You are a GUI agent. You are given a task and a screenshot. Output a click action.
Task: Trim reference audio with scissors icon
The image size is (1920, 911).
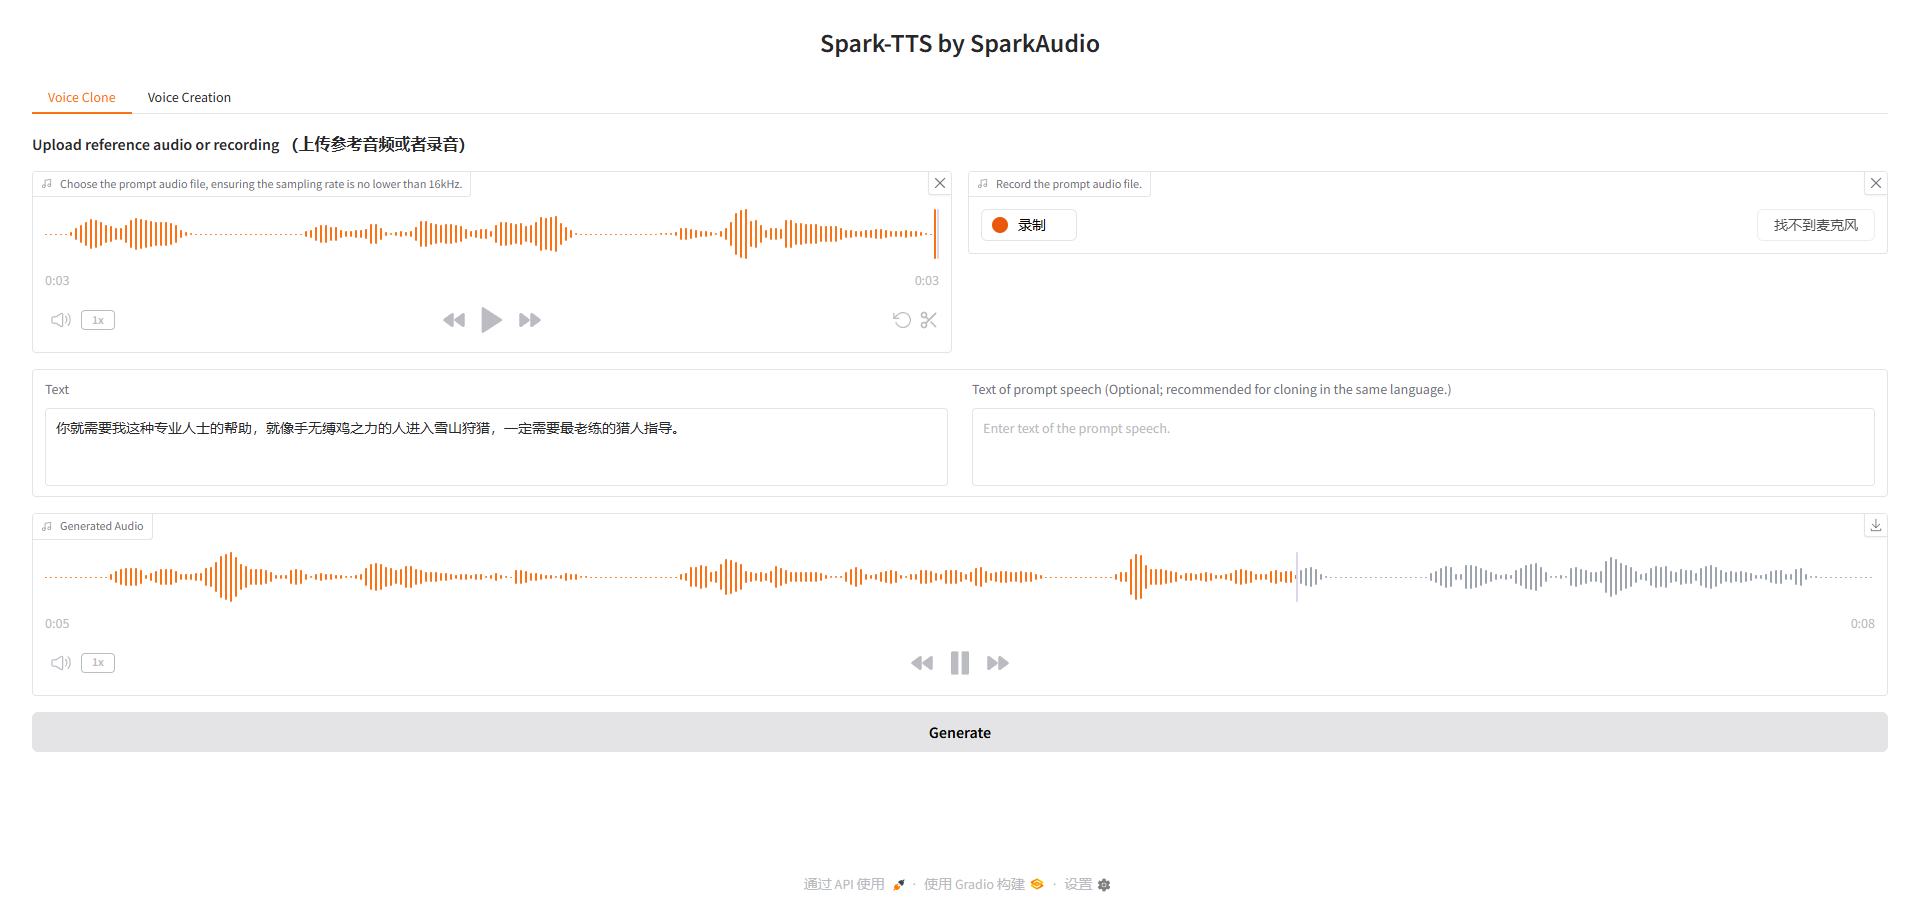click(929, 320)
